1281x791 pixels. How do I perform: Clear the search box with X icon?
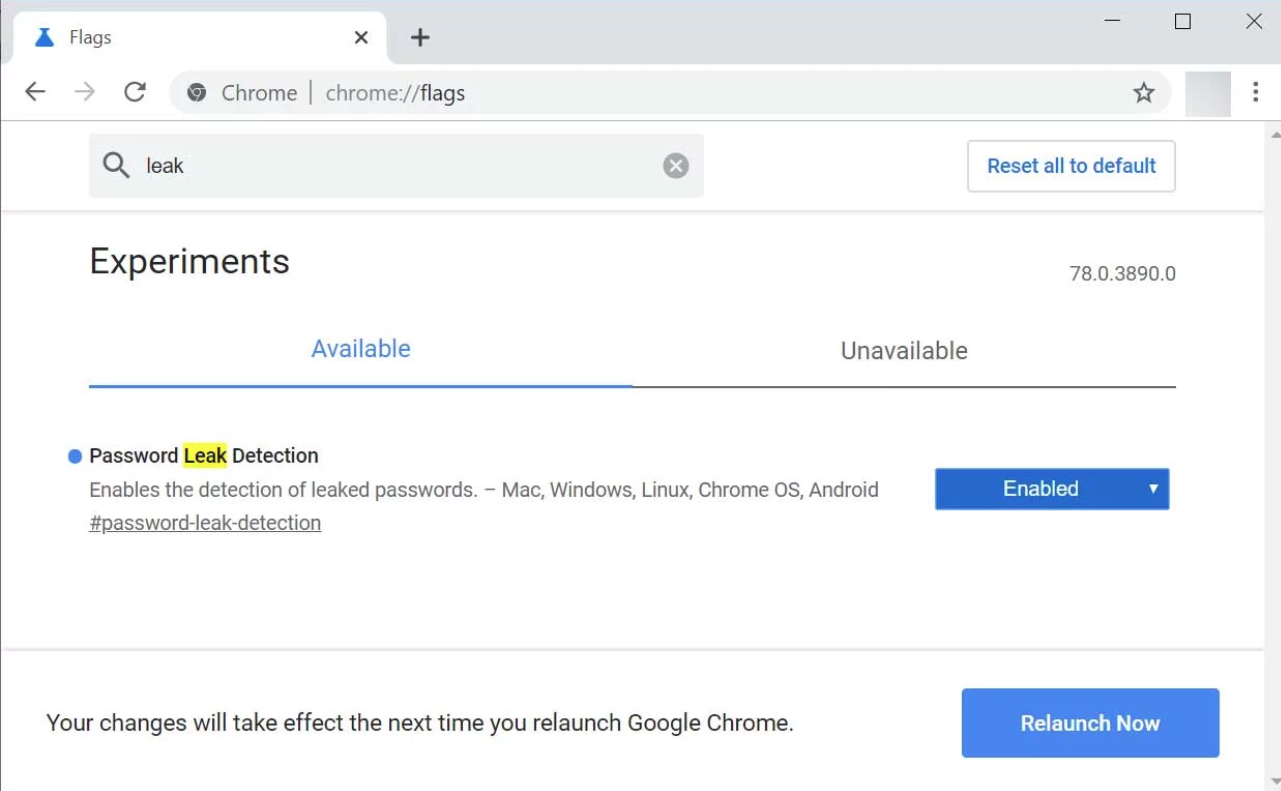[676, 166]
